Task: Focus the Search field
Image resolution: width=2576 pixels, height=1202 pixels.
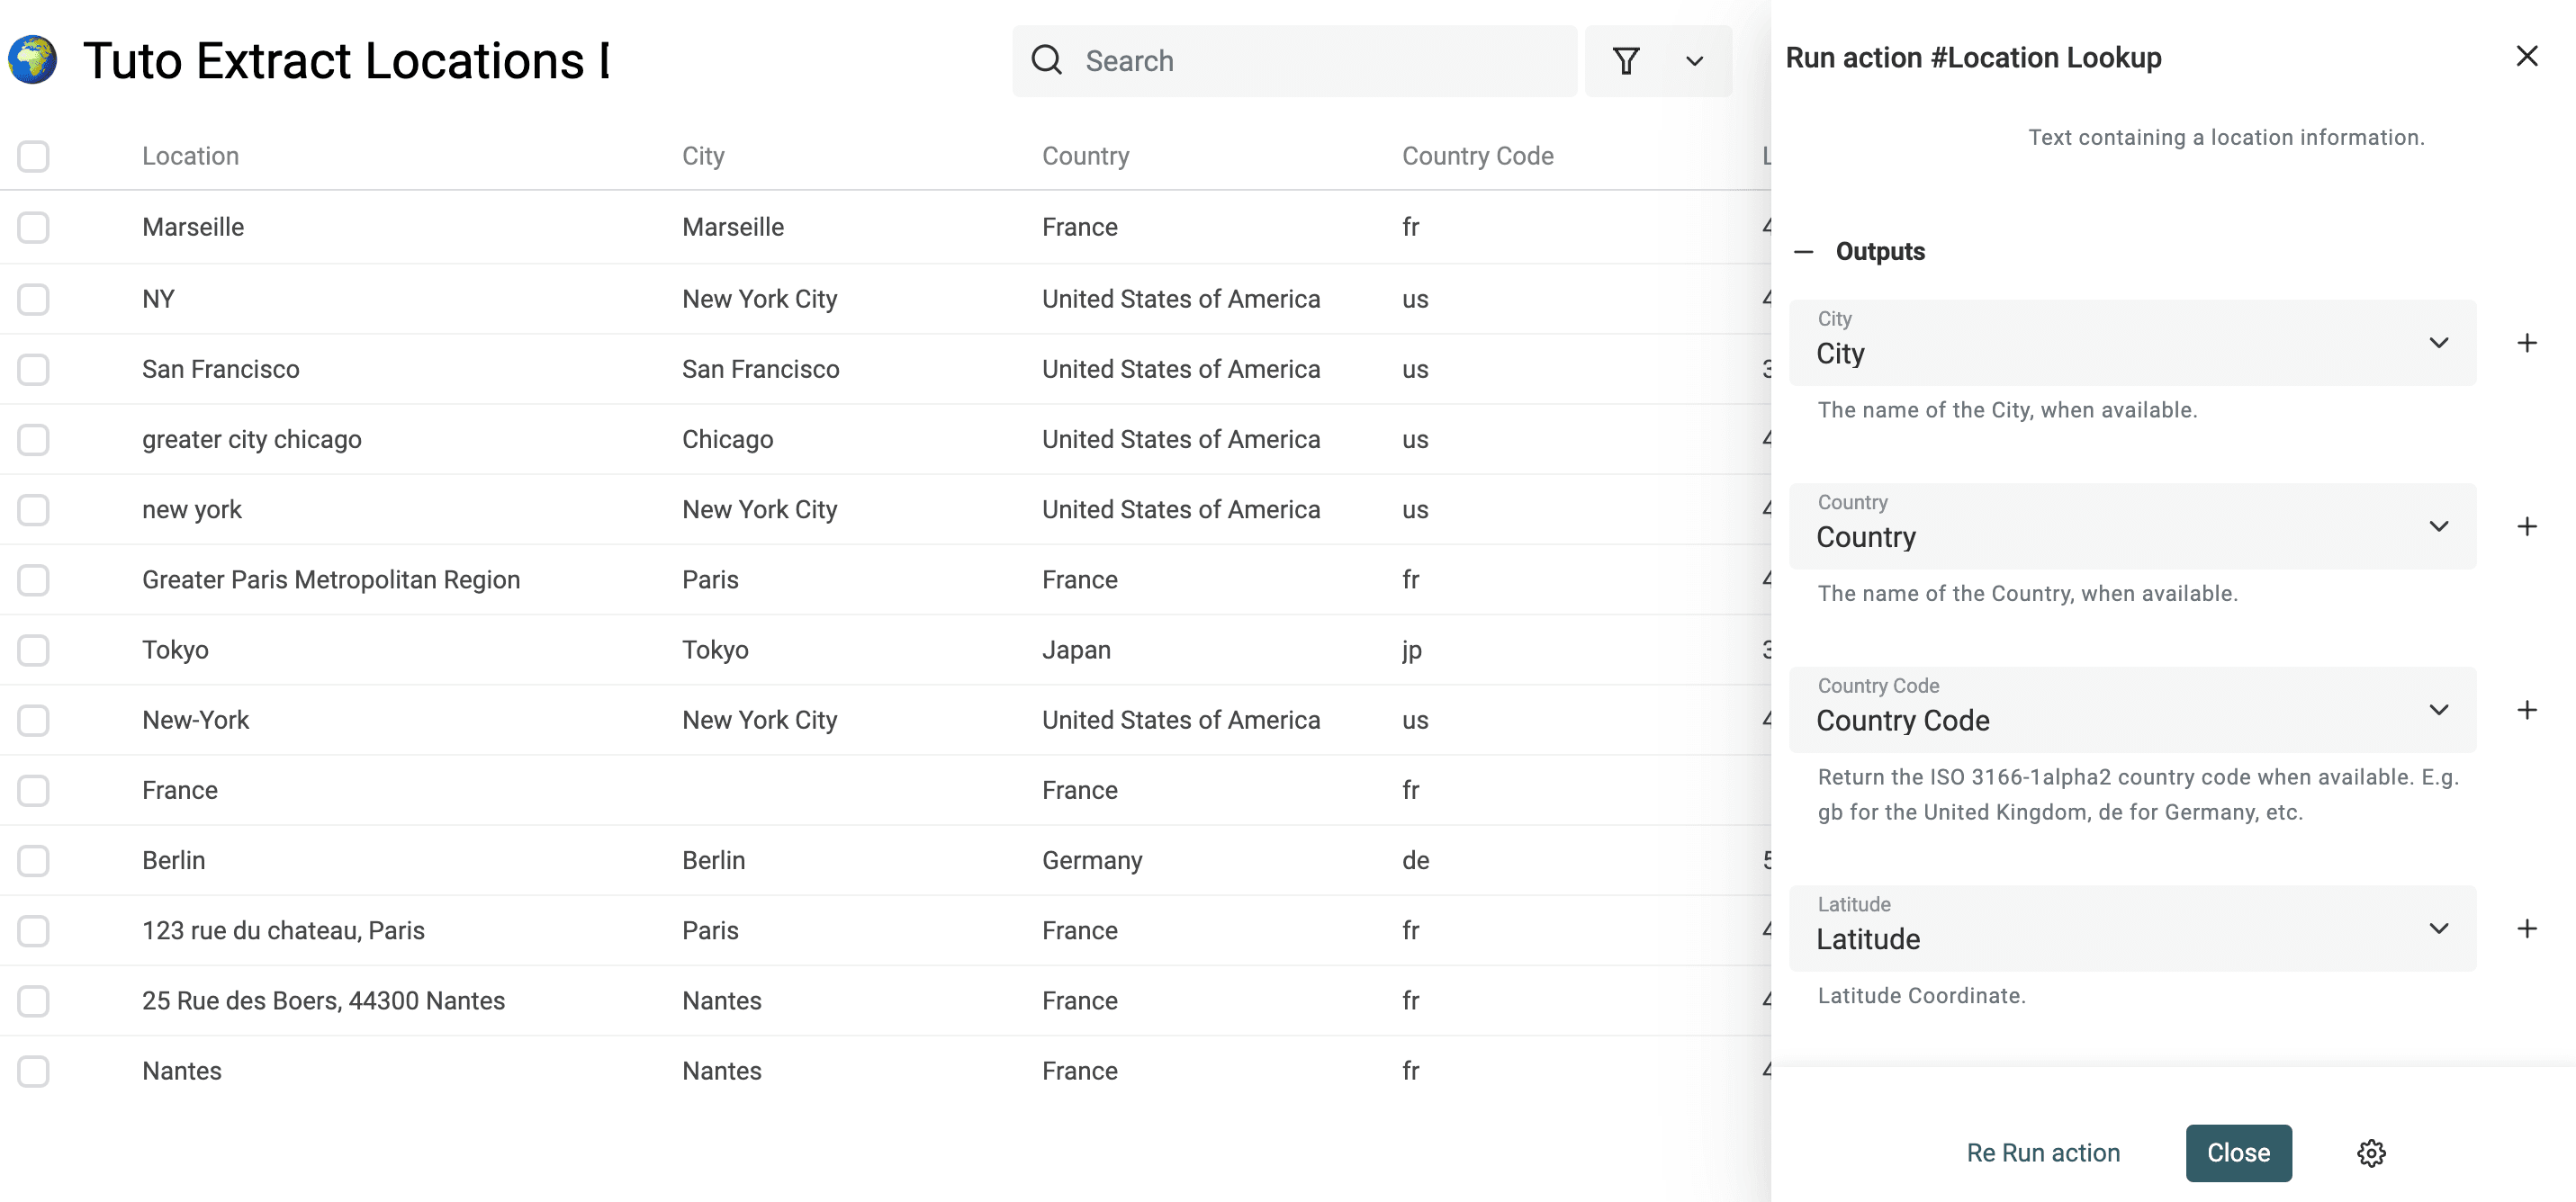Action: coord(1294,61)
